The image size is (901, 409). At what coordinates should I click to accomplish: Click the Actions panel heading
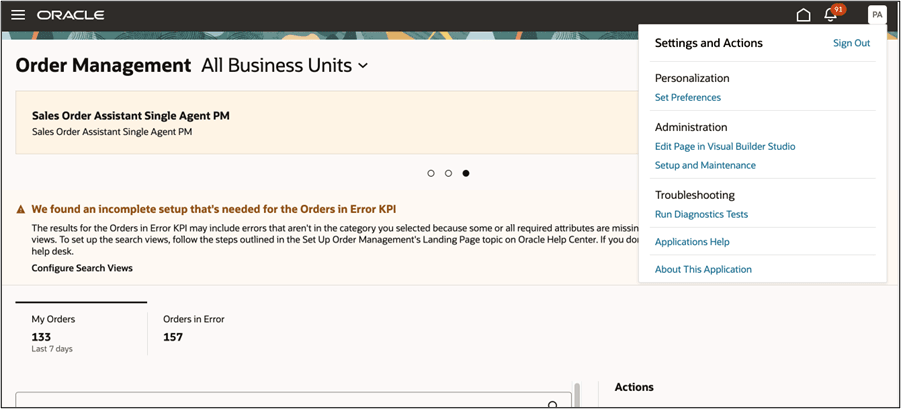pyautogui.click(x=634, y=387)
